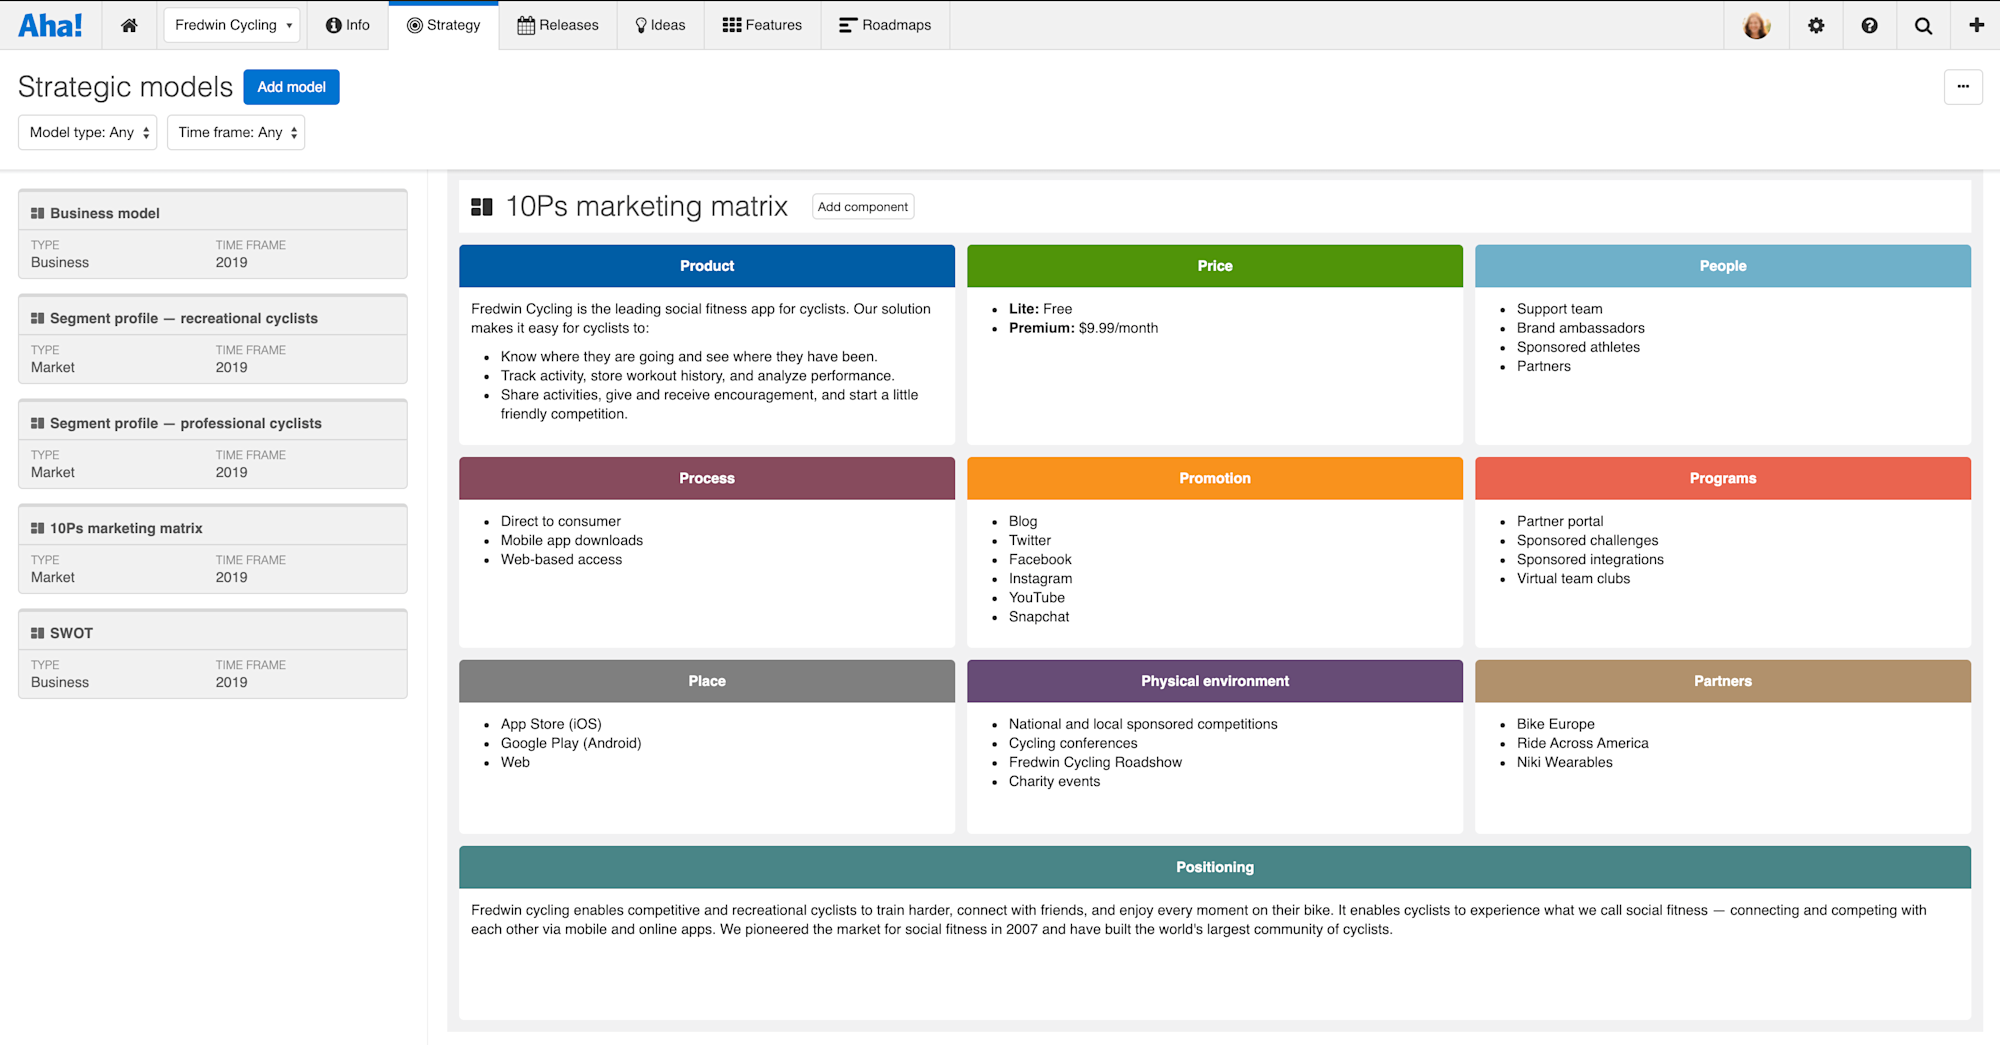
Task: Click the Process component header
Action: tap(707, 478)
